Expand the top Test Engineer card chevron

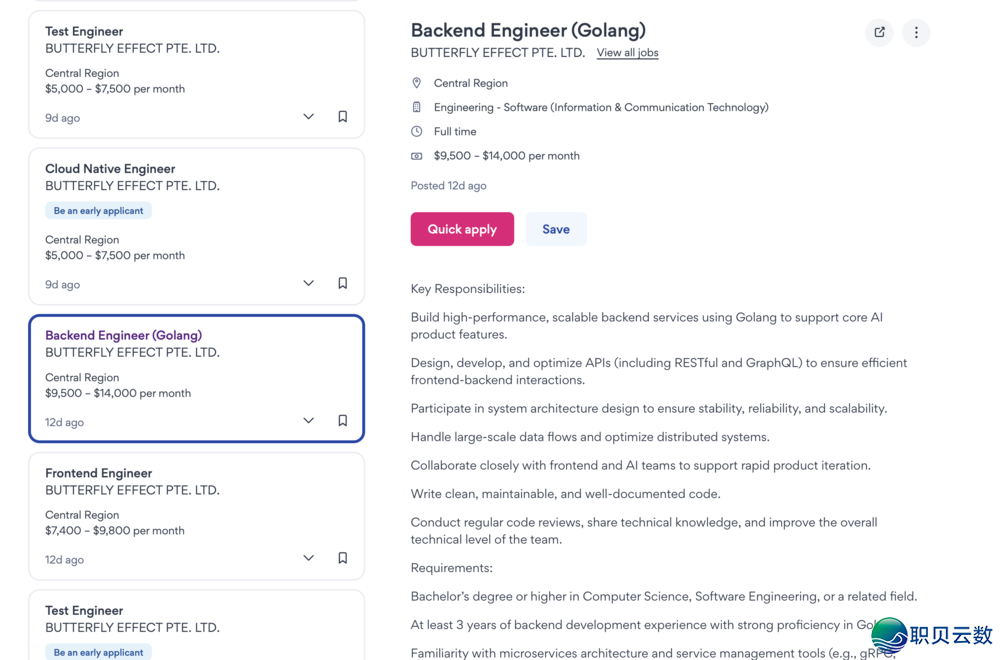[x=308, y=117]
